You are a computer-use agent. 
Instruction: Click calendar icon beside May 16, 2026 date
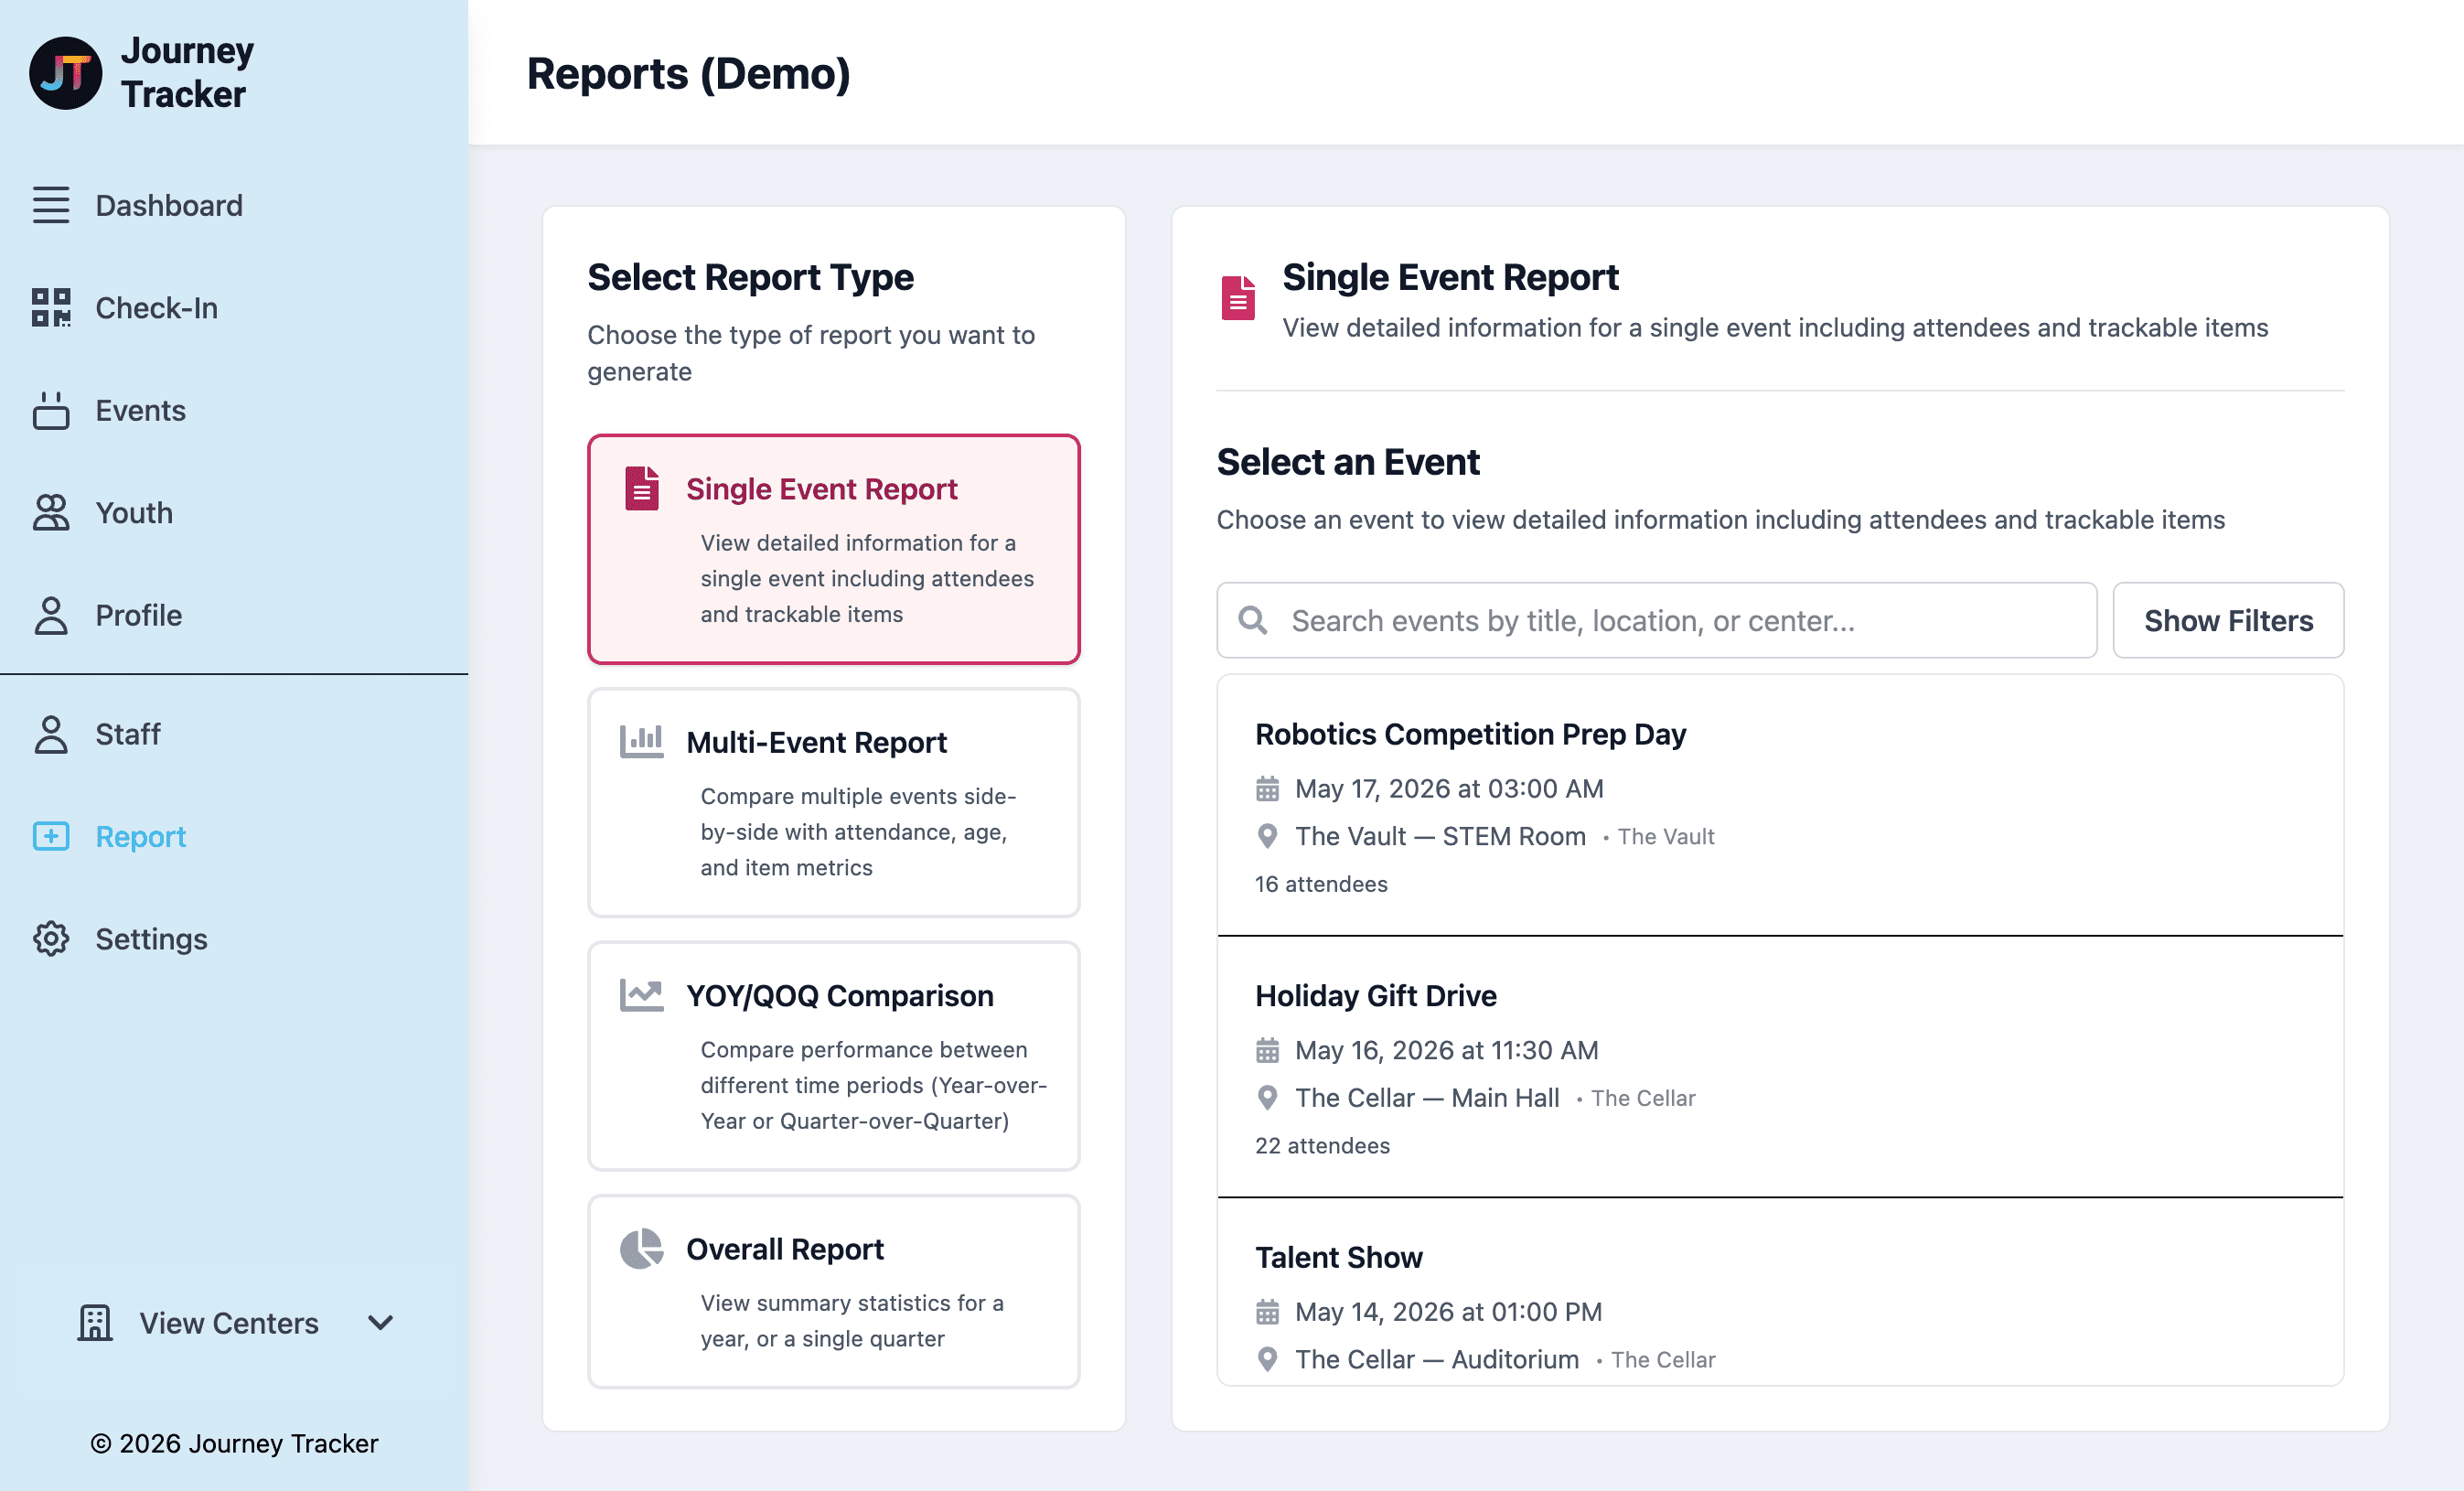point(1267,1050)
